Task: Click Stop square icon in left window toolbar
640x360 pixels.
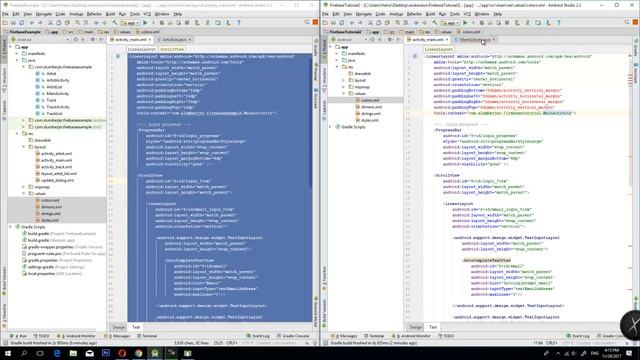Action: click(187, 23)
